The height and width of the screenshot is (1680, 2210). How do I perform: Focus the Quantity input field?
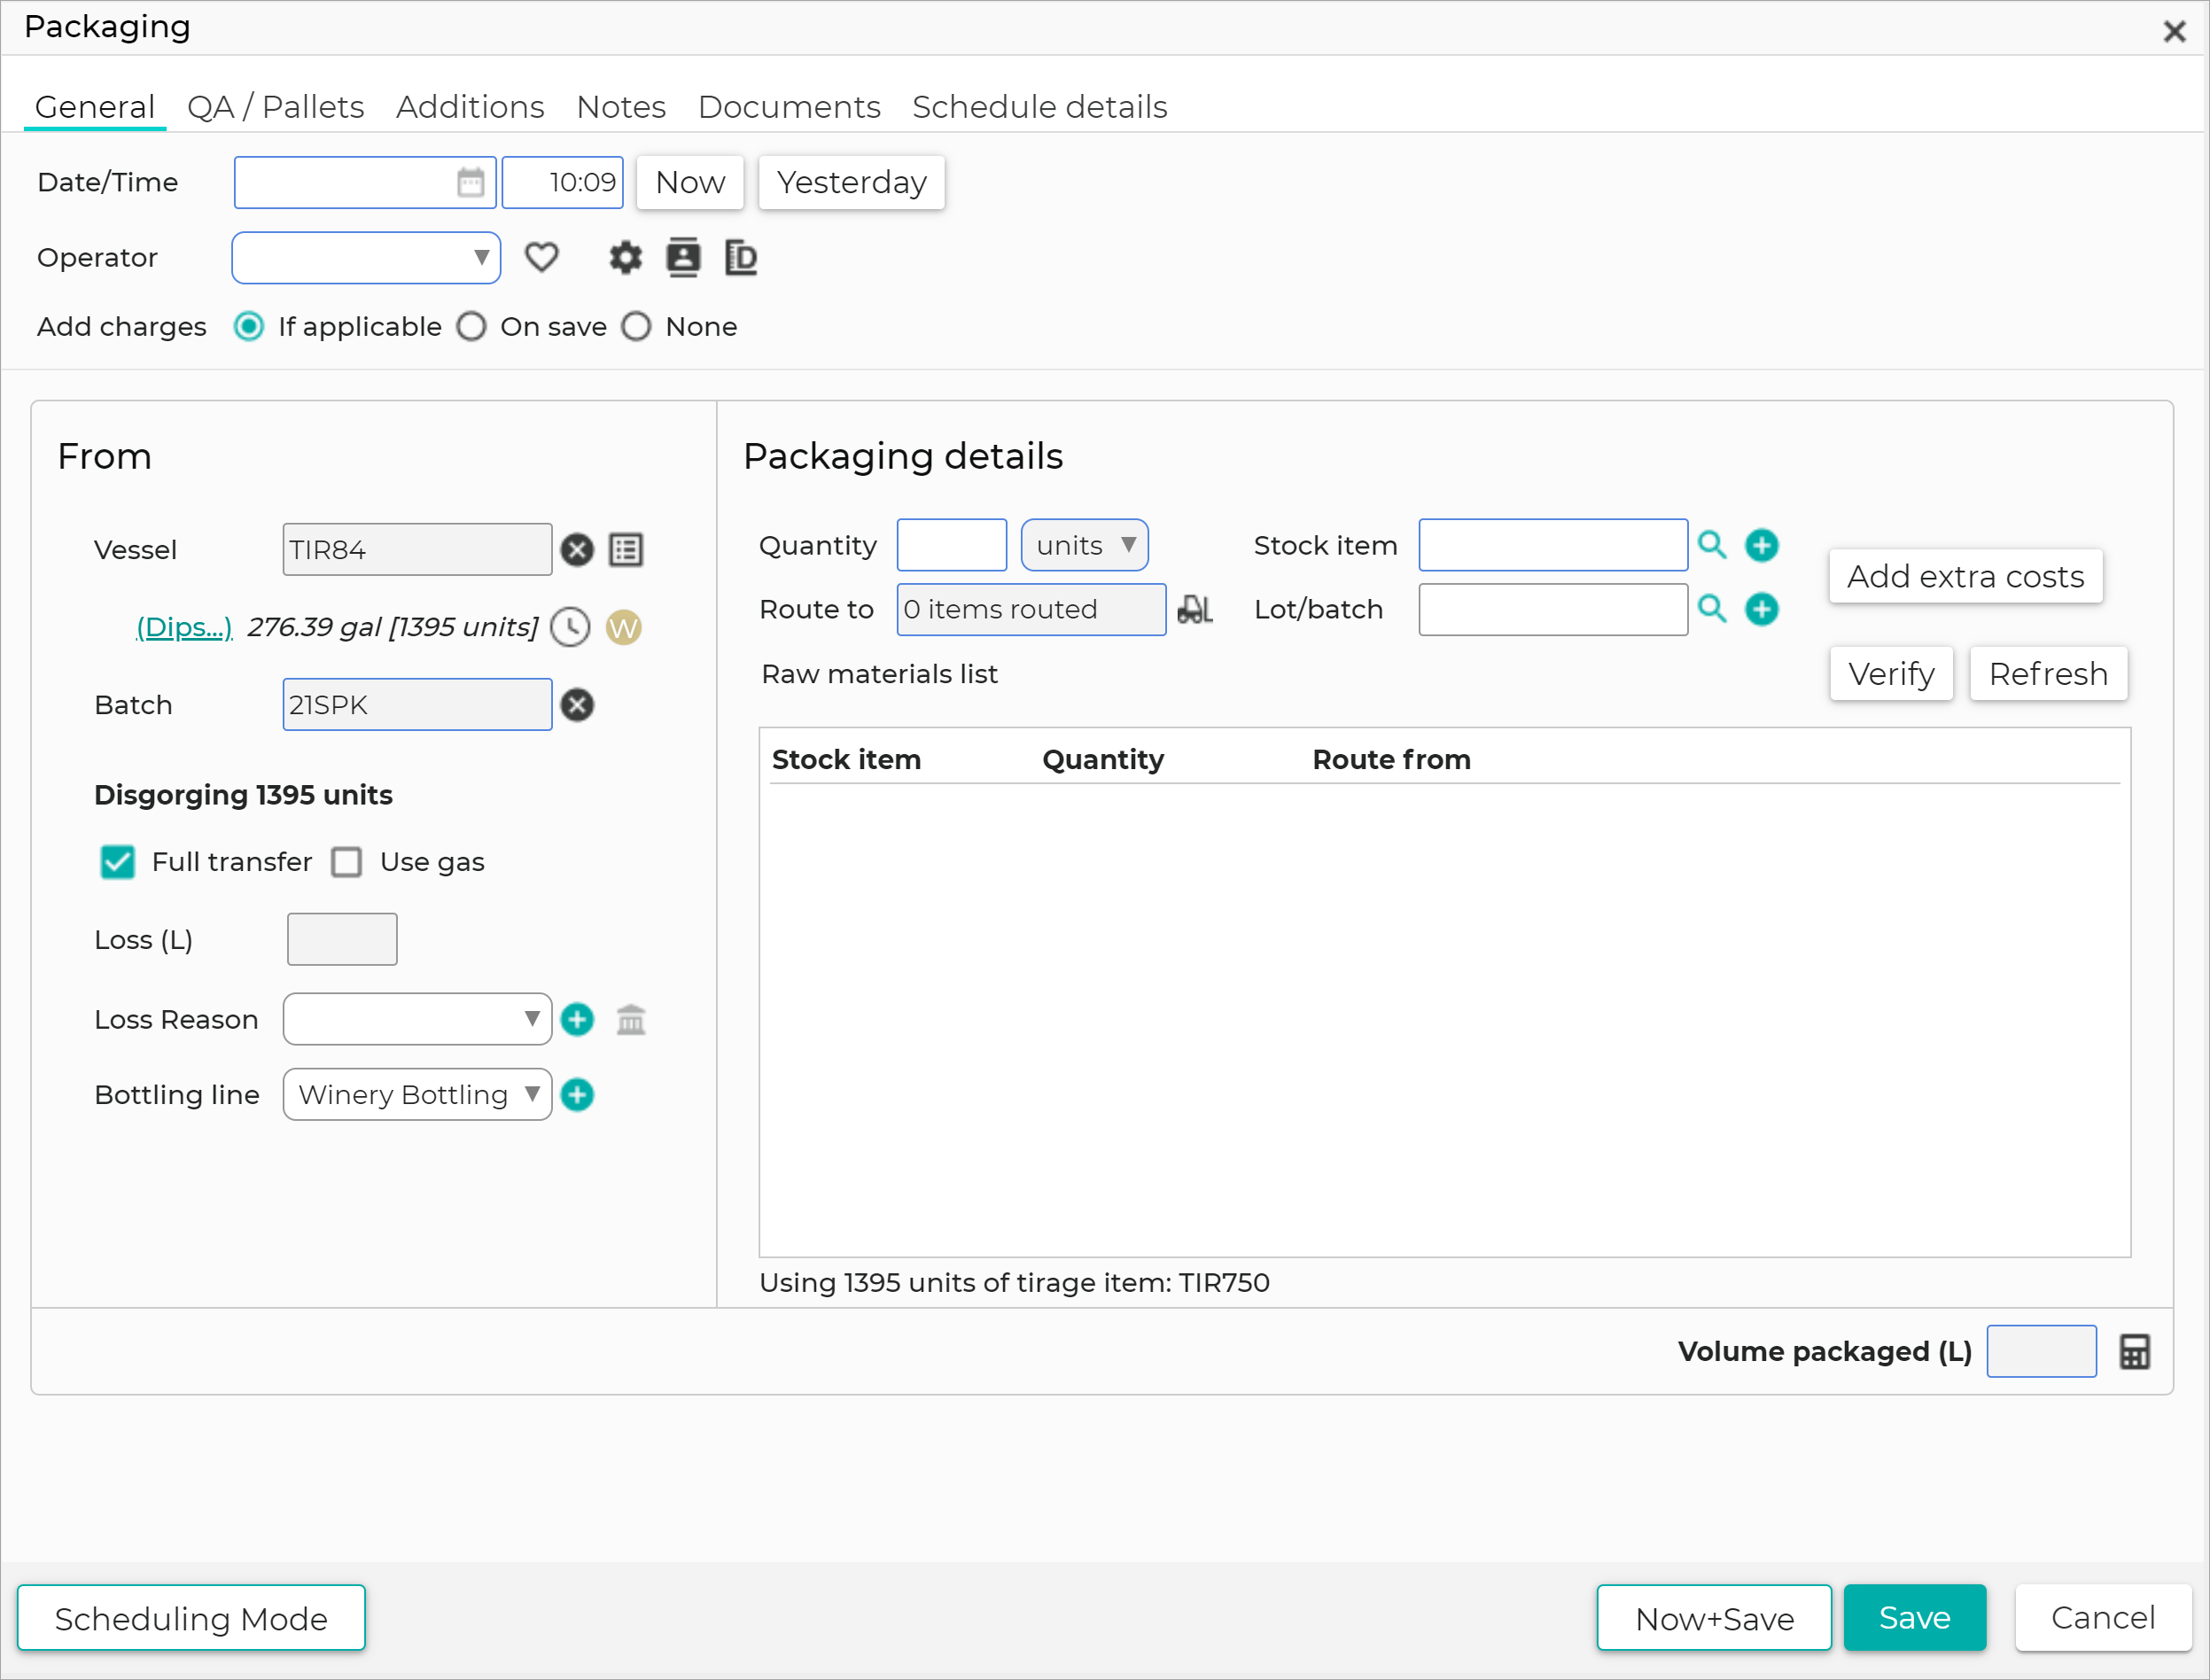[952, 545]
